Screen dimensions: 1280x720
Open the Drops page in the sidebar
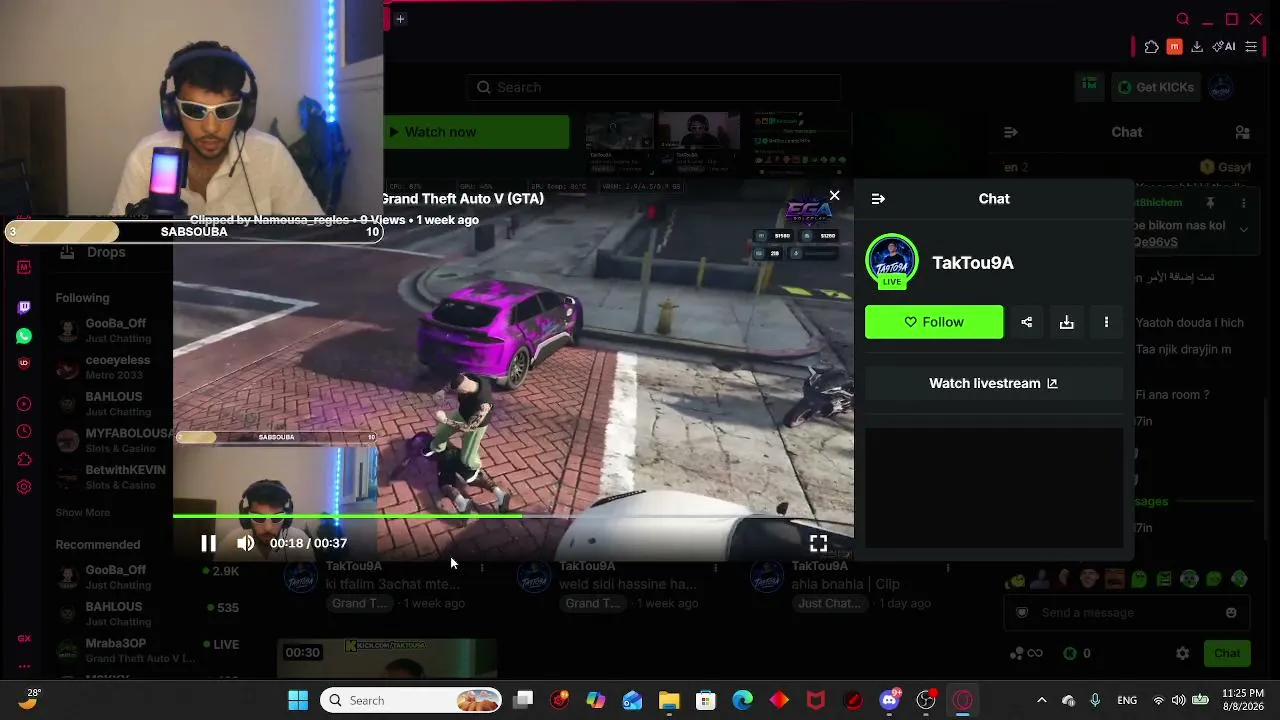click(x=105, y=252)
